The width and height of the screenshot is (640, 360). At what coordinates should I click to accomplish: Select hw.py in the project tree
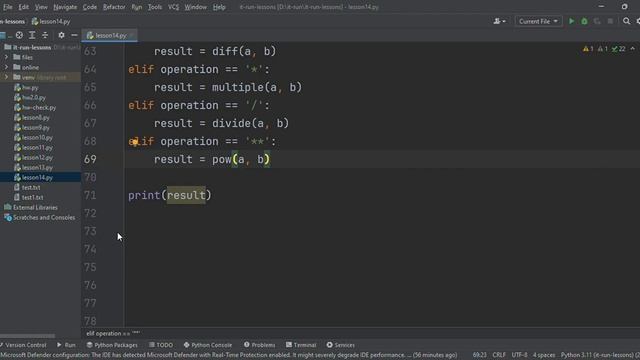coord(27,87)
